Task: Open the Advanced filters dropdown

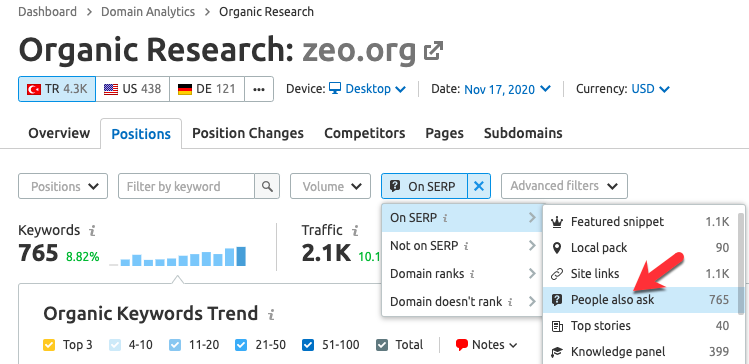Action: (564, 186)
